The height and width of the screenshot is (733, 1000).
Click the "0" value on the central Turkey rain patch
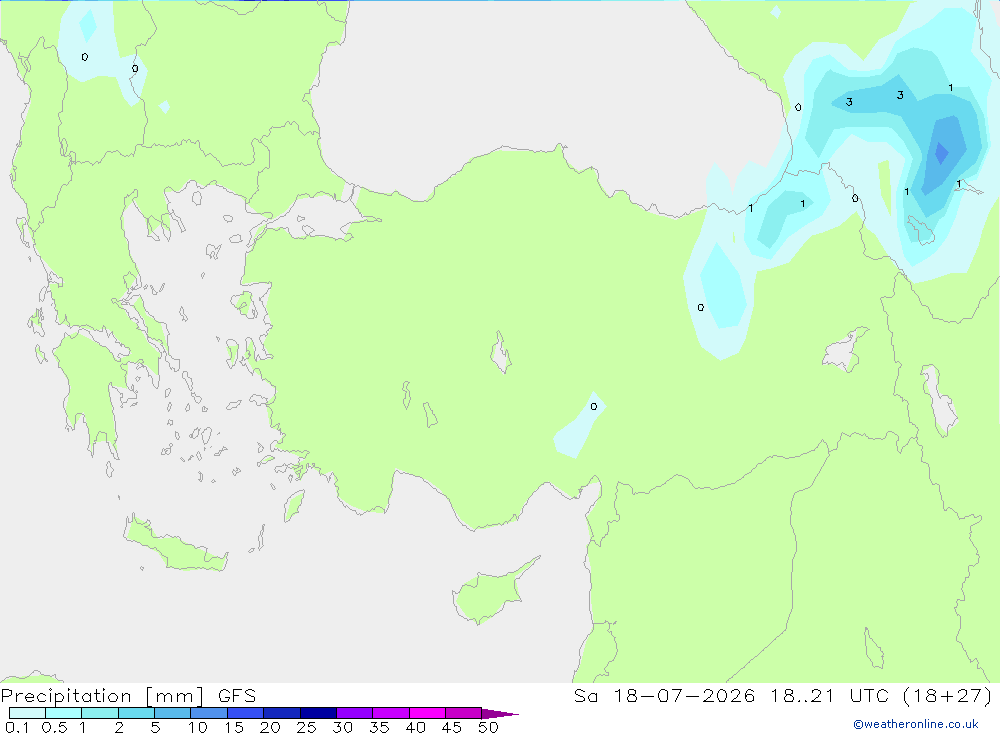[x=594, y=406]
